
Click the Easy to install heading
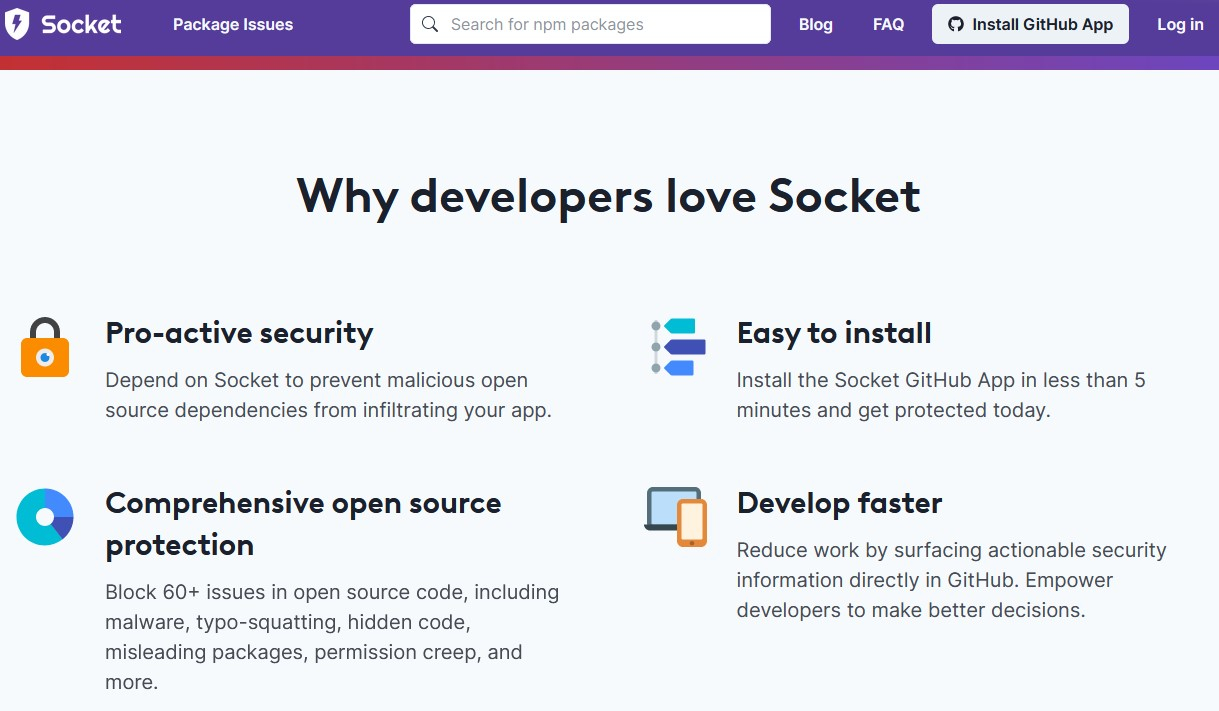coord(834,333)
